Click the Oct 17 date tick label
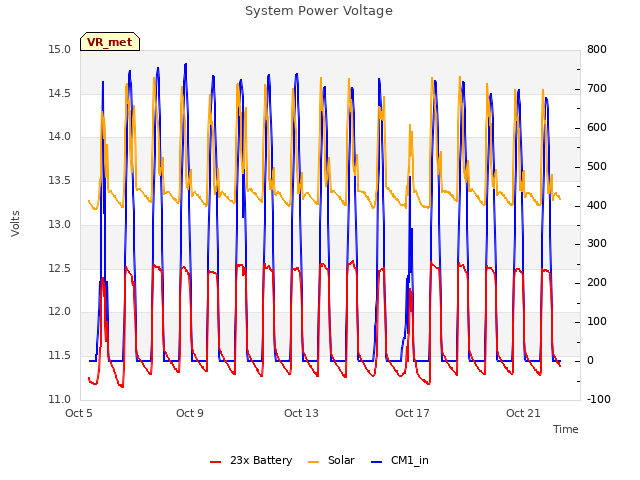 point(412,413)
